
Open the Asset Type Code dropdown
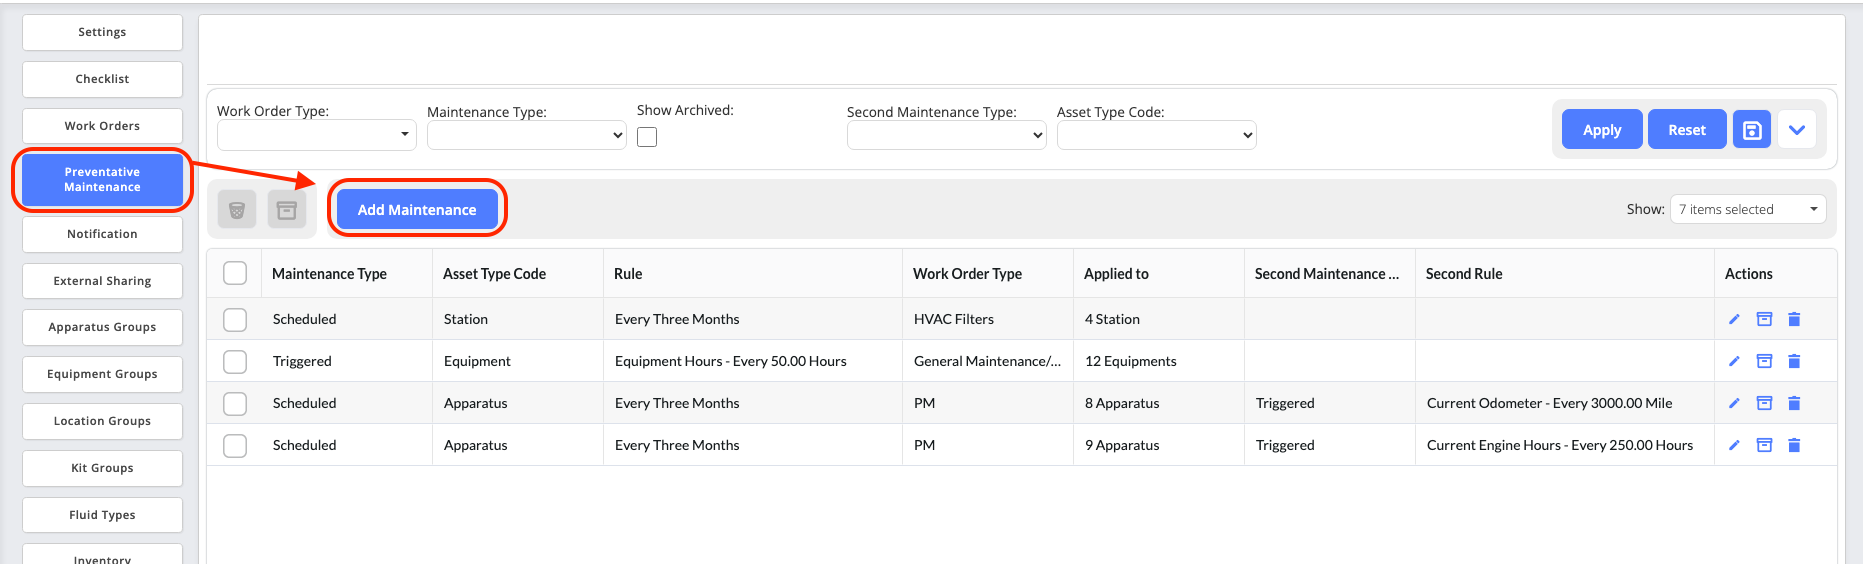(1156, 135)
